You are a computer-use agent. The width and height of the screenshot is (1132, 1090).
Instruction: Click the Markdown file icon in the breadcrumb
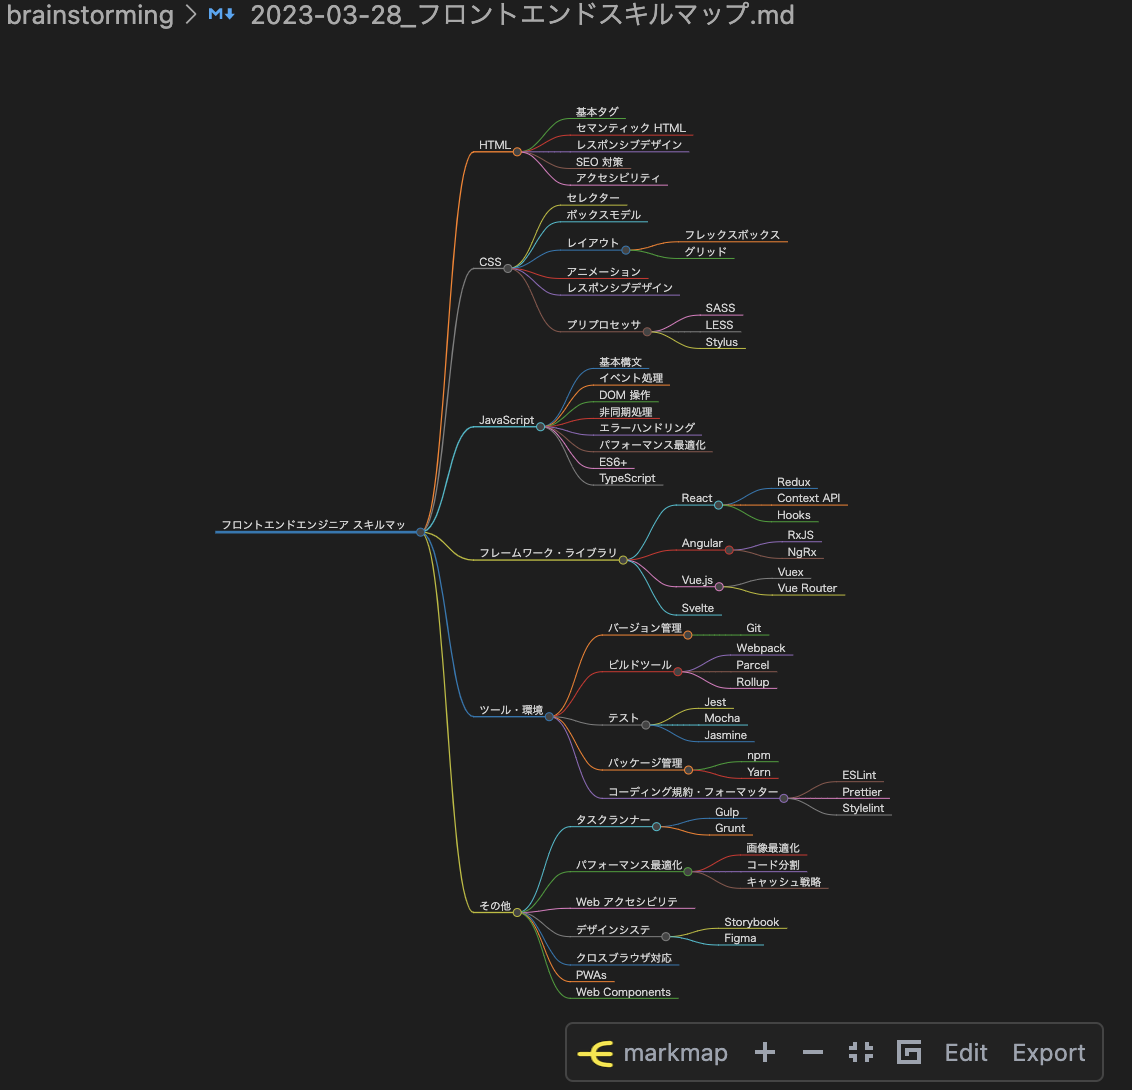(221, 15)
